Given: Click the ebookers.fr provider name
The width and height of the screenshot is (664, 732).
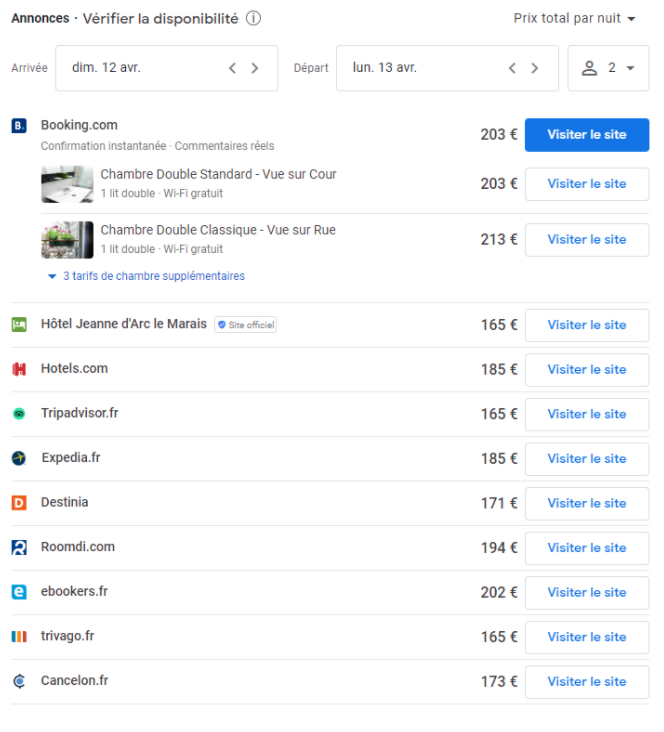Looking at the screenshot, I should (x=74, y=591).
